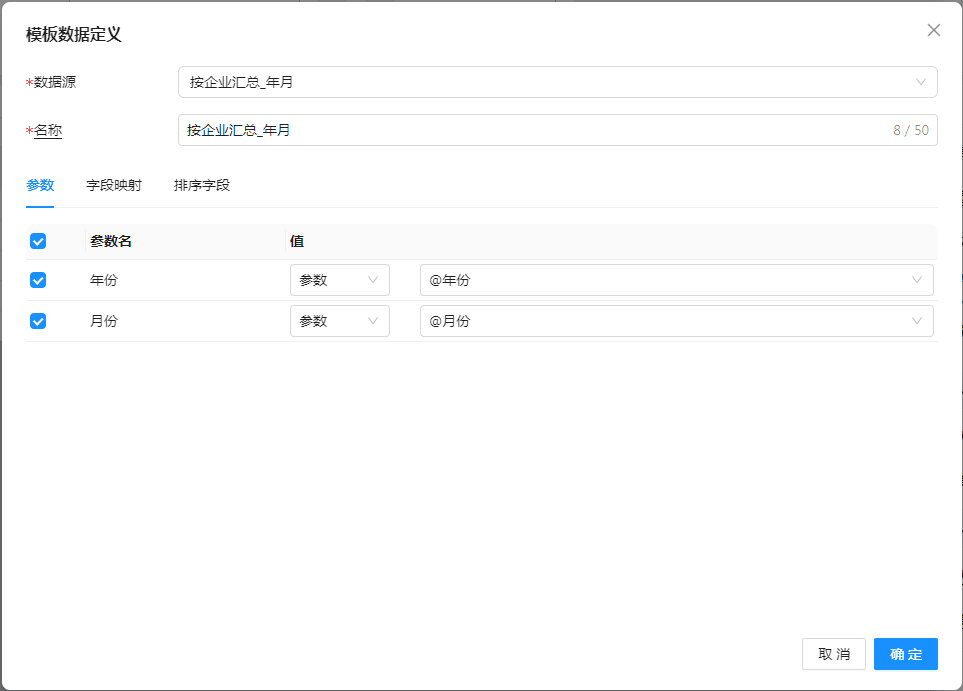Click the 年份 parameter name cell
This screenshot has width=963, height=691.
pos(104,280)
